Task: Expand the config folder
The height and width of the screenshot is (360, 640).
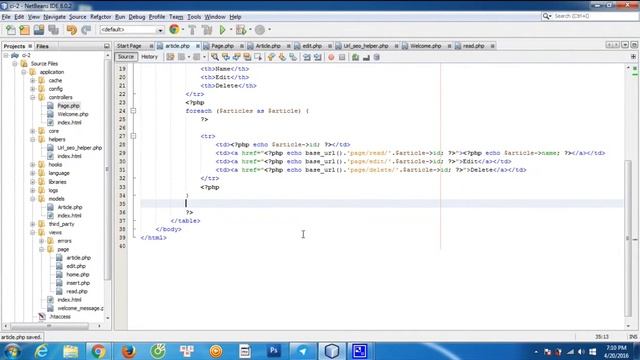Action: pyautogui.click(x=33, y=89)
